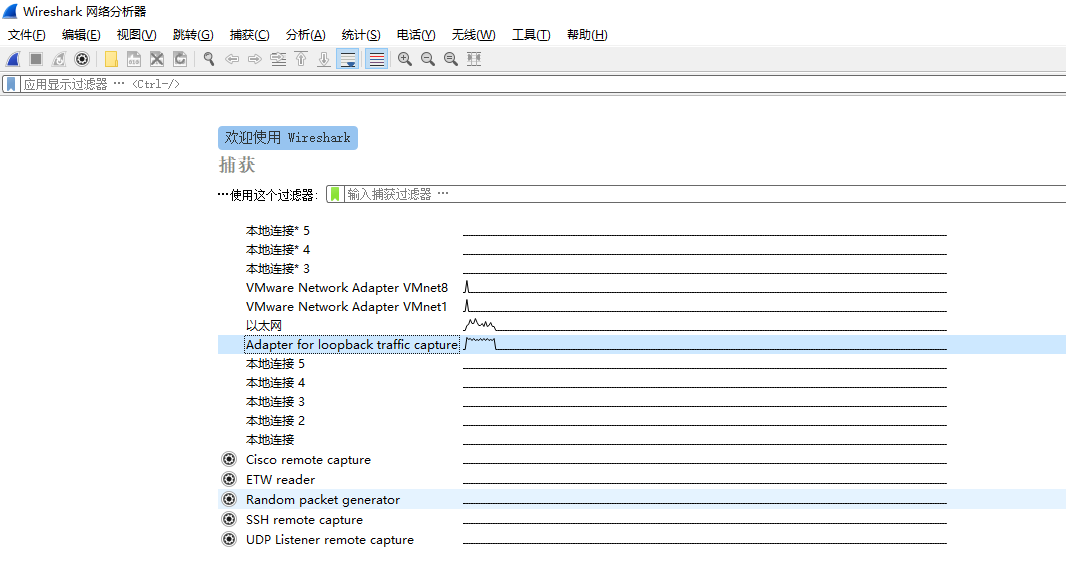This screenshot has height=582, width=1066.
Task: Restart the current capture
Action: (x=57, y=59)
